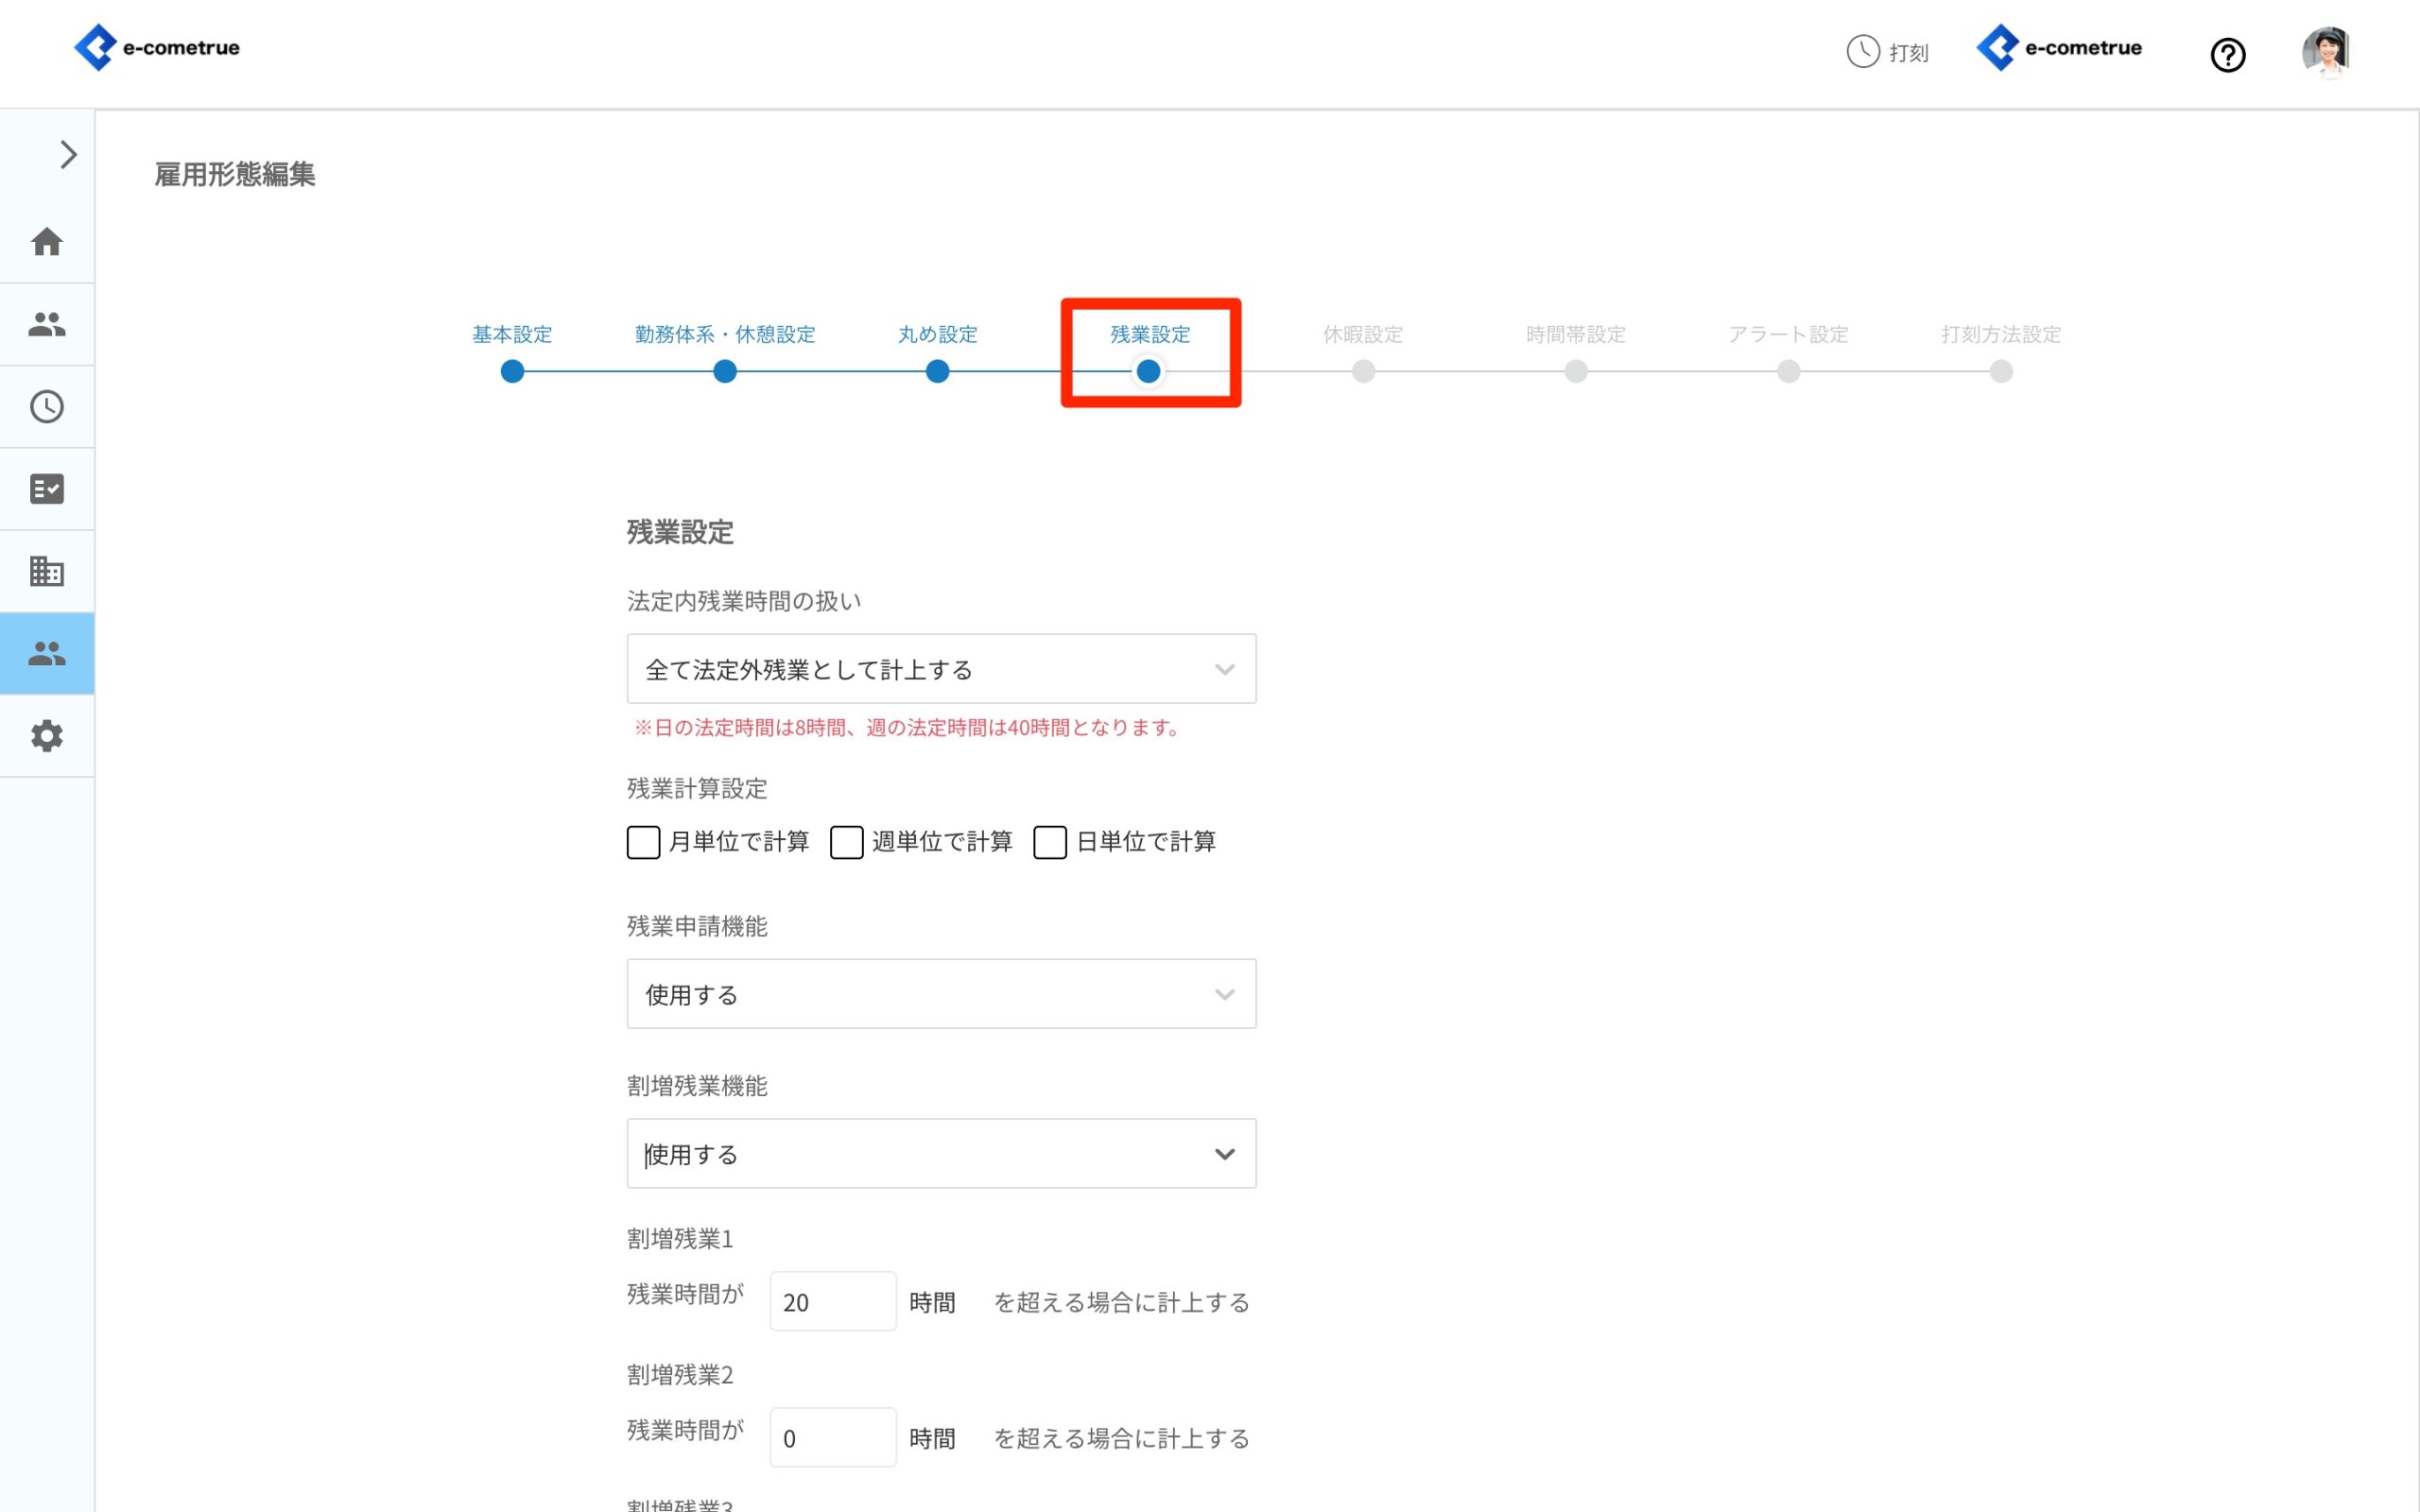This screenshot has height=1512, width=2420.
Task: Click the 打刻 clock button in header
Action: [x=1887, y=52]
